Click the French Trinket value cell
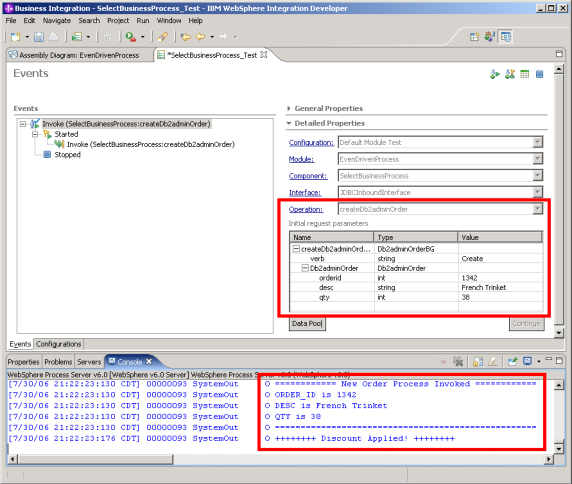 point(500,287)
